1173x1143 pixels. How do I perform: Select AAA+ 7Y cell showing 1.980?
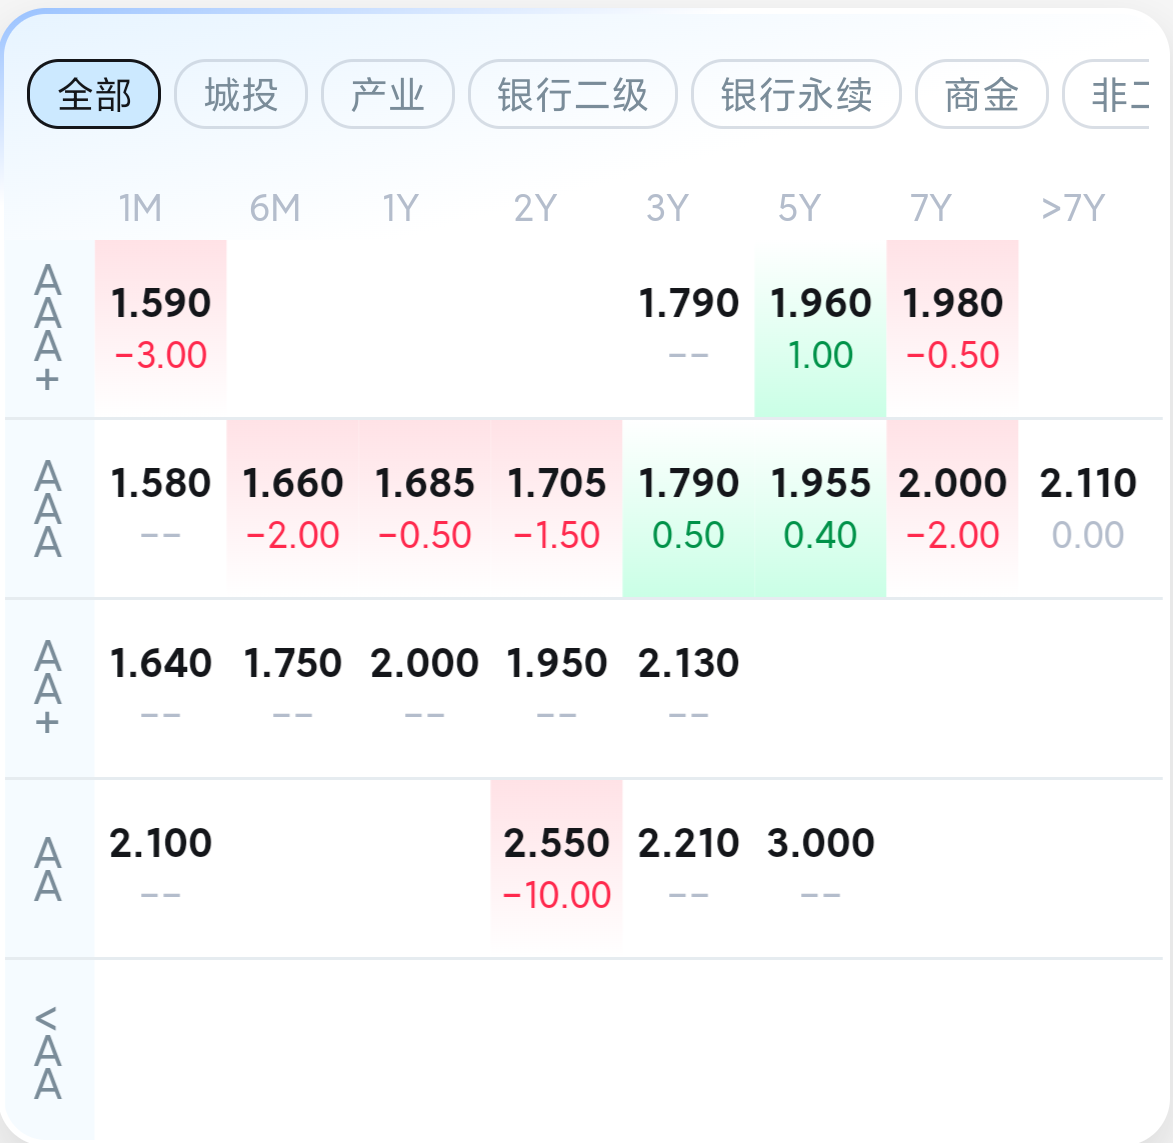(x=952, y=328)
